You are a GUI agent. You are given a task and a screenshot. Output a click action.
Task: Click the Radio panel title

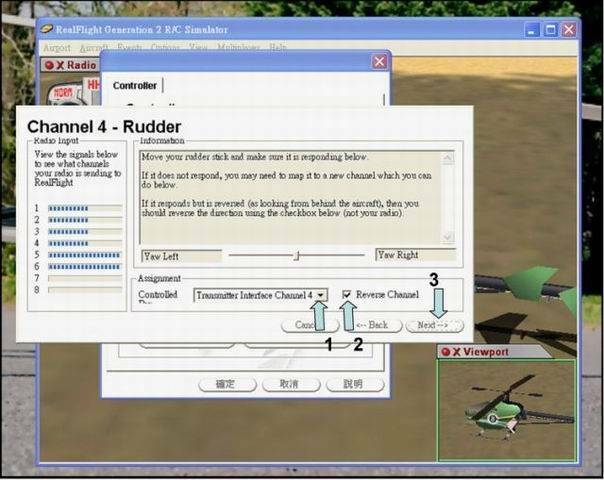pos(82,65)
